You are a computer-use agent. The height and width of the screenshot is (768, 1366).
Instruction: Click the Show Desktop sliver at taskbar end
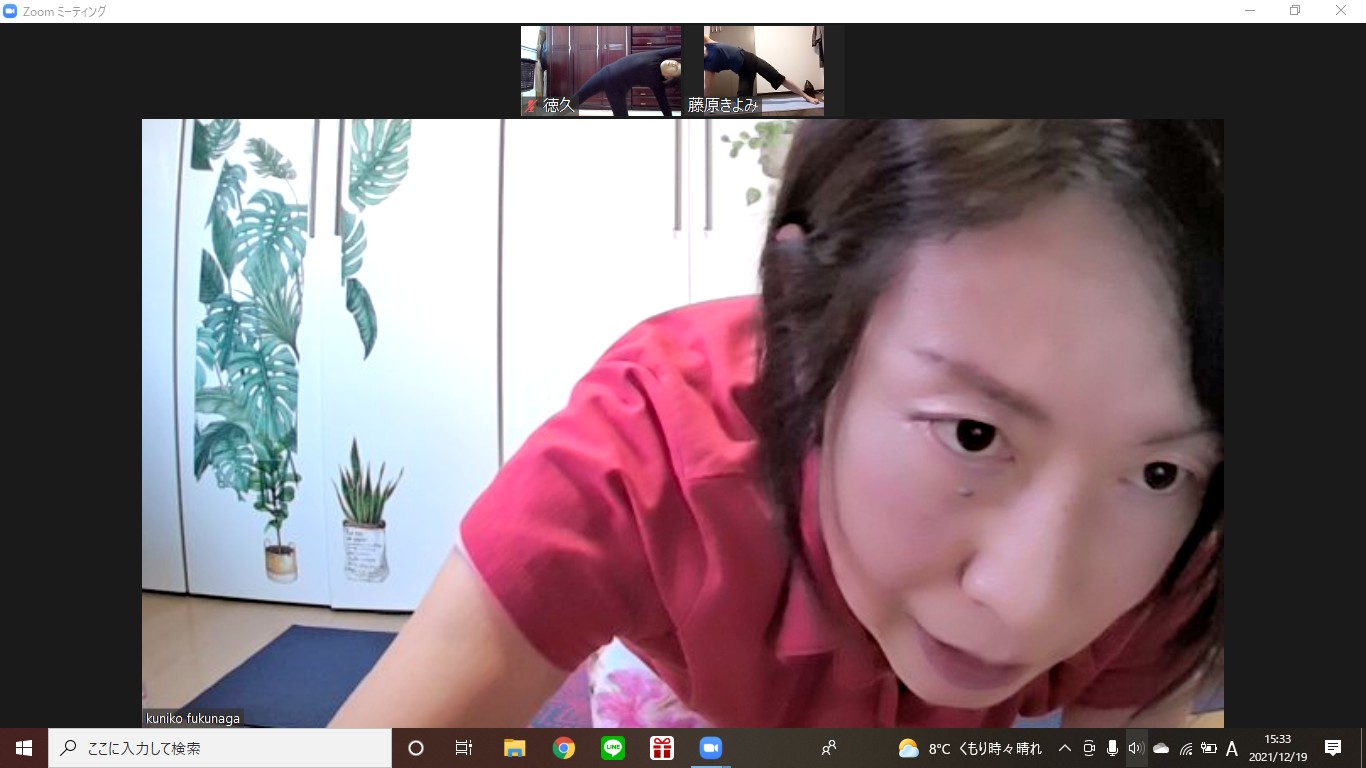(x=1362, y=748)
